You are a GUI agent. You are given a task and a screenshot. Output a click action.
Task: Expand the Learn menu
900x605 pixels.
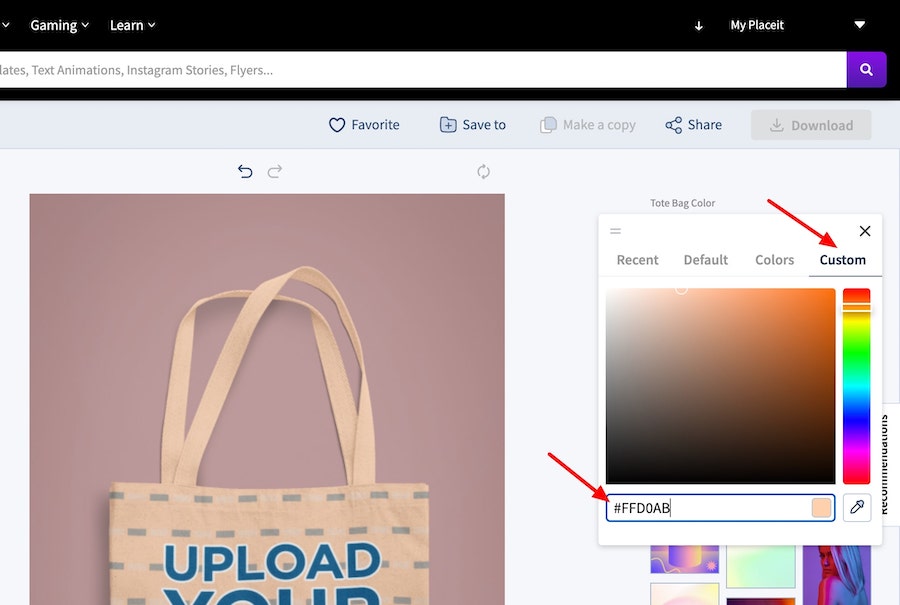(x=132, y=25)
